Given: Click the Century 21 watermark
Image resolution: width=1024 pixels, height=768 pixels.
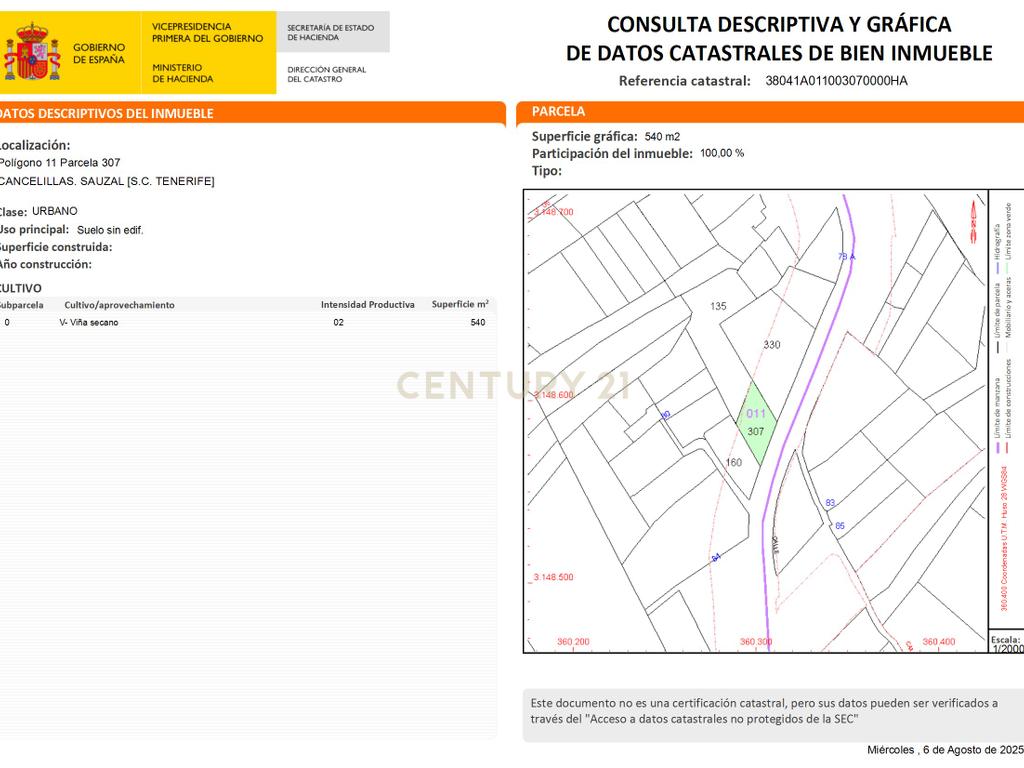Looking at the screenshot, I should [x=513, y=385].
